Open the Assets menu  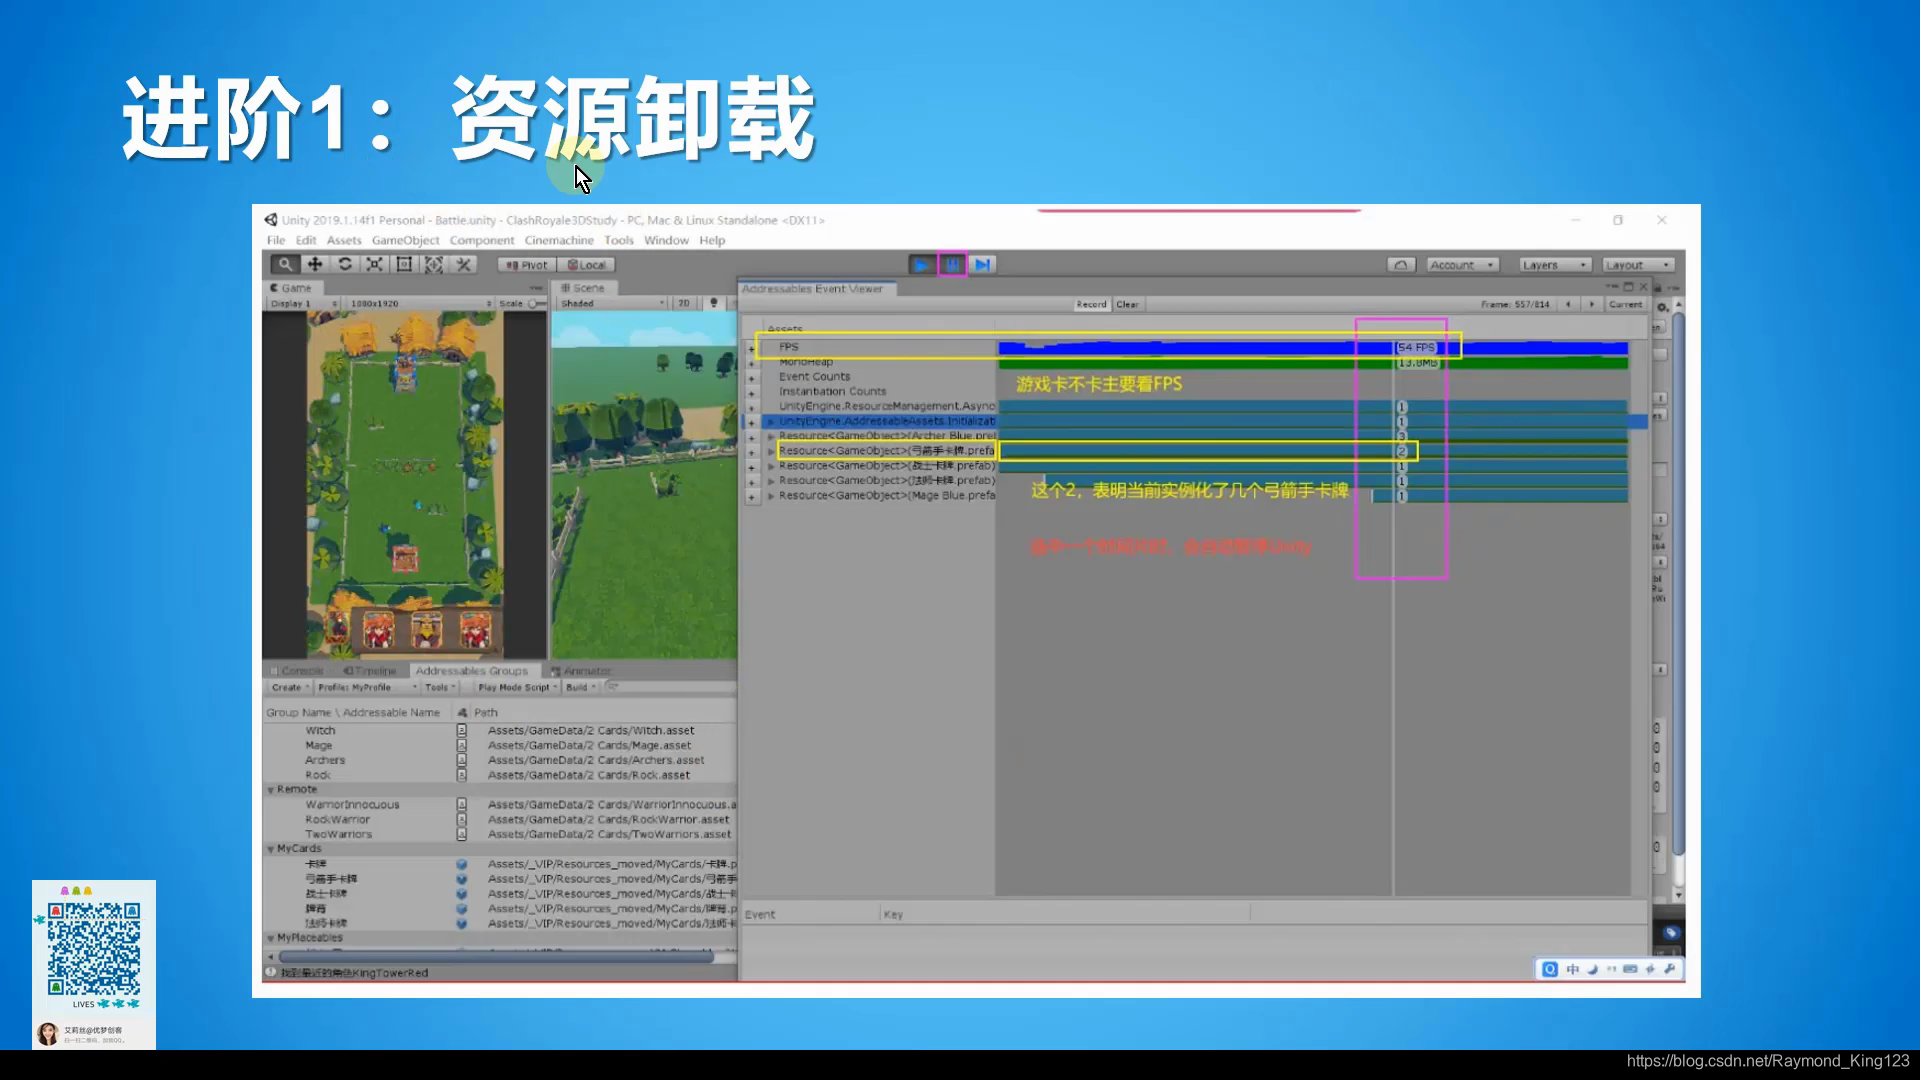coord(344,240)
